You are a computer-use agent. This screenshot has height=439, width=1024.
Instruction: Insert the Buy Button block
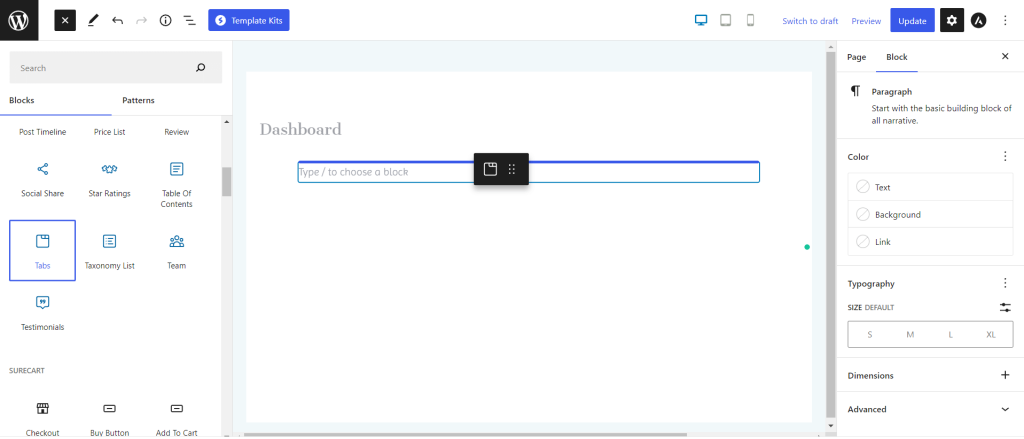tap(110, 418)
